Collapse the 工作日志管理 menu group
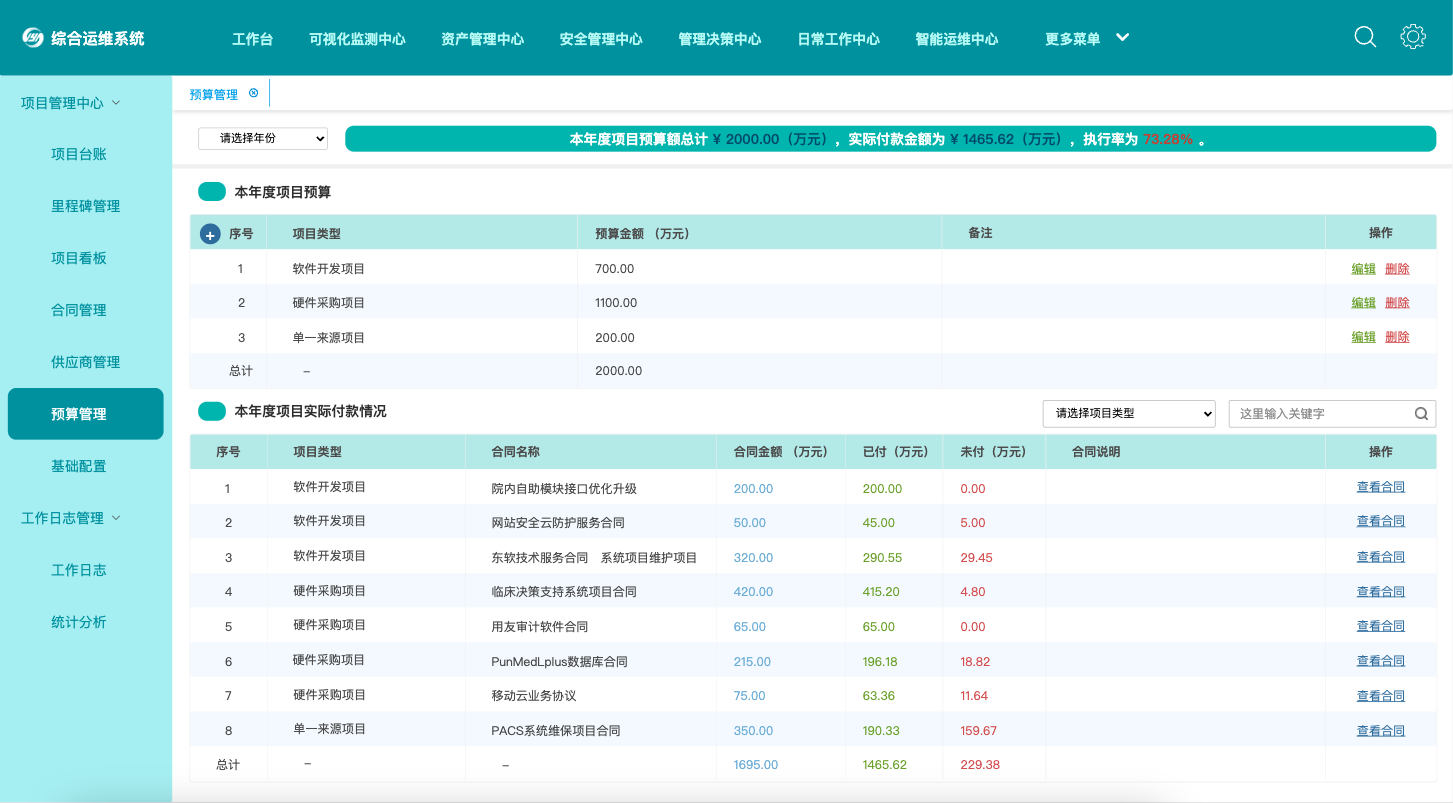The height and width of the screenshot is (803, 1453). tap(71, 518)
